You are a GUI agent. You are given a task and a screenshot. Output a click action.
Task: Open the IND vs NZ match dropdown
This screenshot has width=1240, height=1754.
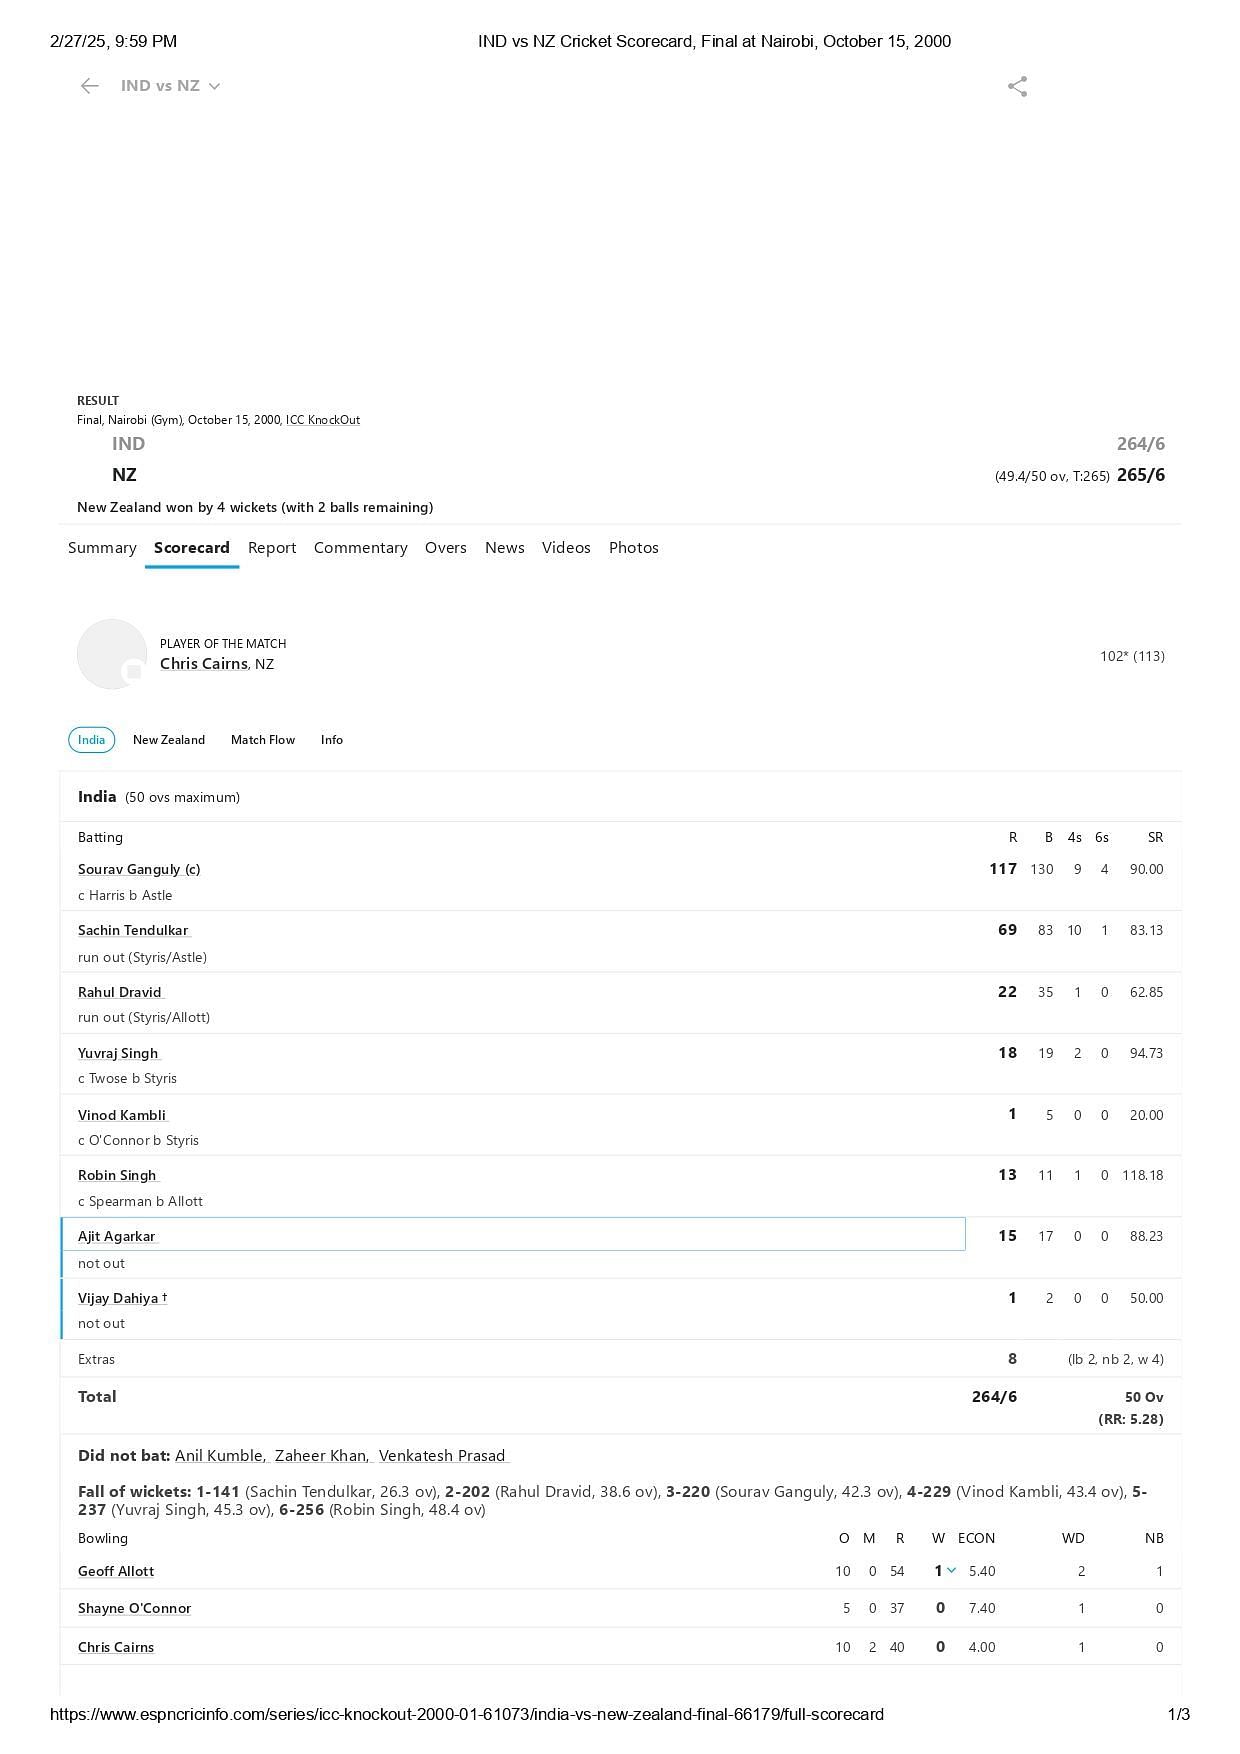170,86
